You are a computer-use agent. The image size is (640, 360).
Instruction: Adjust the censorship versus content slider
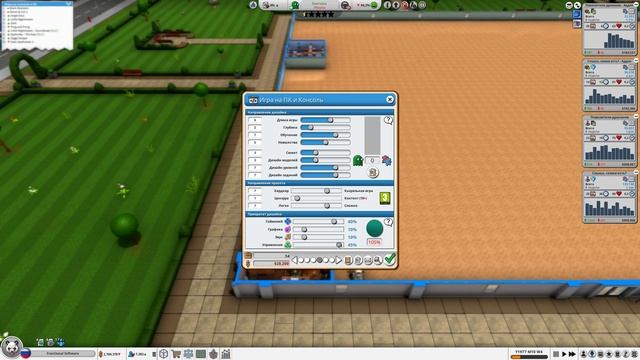pos(316,198)
